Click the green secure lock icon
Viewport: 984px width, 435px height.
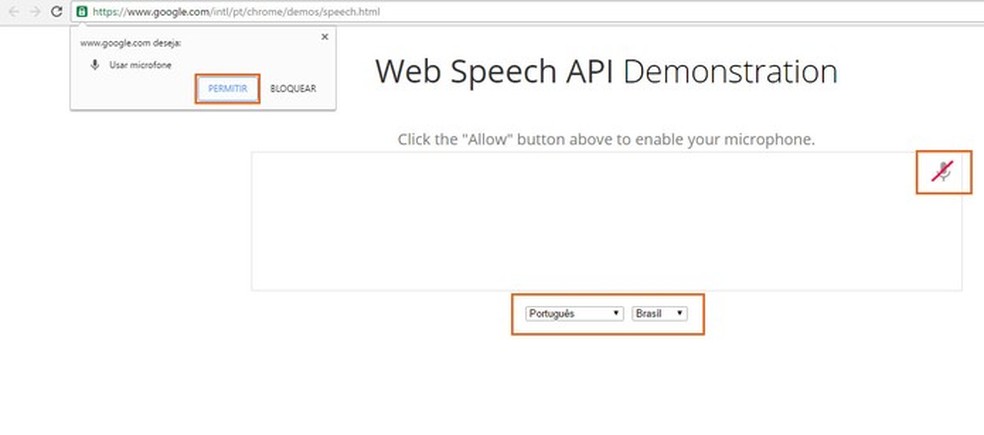click(x=82, y=12)
